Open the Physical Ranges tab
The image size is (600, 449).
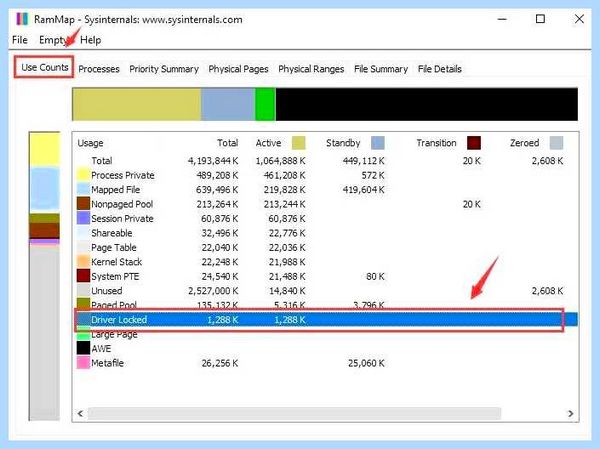(311, 69)
